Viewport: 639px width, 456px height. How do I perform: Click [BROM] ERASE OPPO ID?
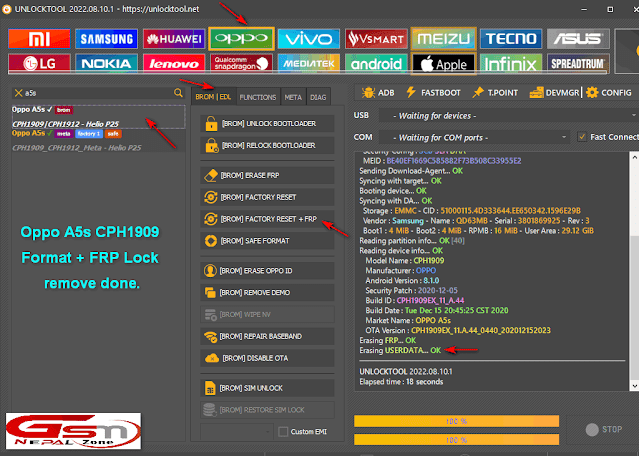pos(267,271)
